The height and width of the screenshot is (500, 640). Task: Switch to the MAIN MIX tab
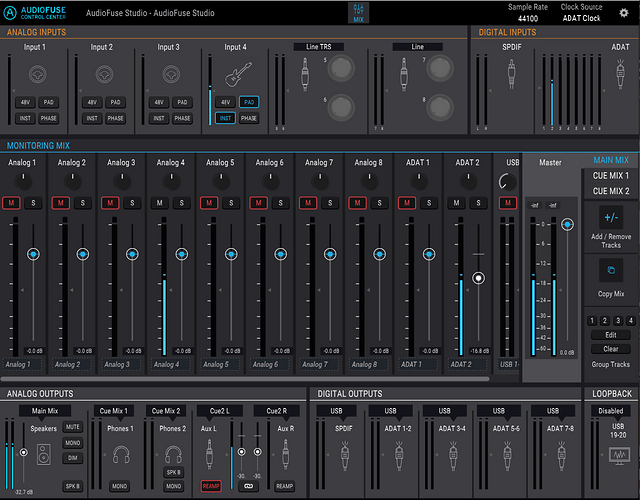pos(611,160)
